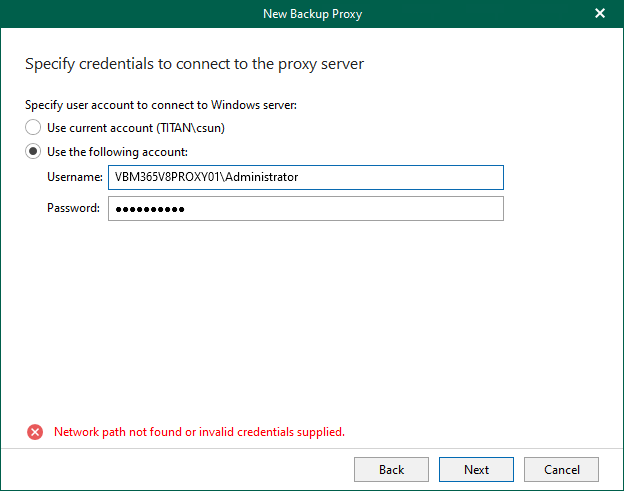This screenshot has height=491, width=624.
Task: Click the masked password dots
Action: (151, 209)
